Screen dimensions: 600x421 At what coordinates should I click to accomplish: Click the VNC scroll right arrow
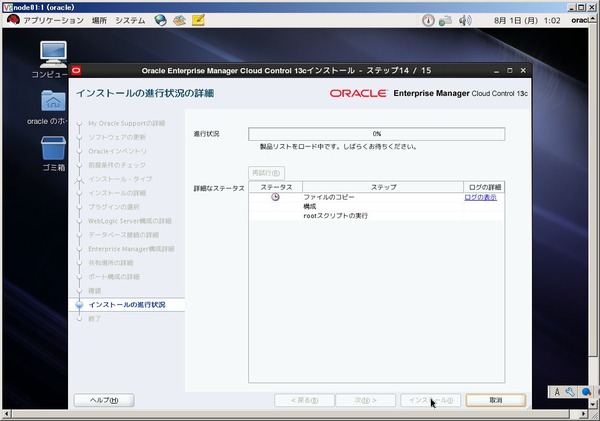[x=583, y=414]
